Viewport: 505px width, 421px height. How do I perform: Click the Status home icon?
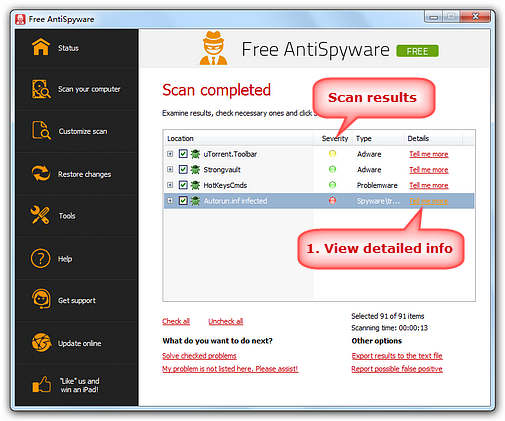tap(41, 47)
